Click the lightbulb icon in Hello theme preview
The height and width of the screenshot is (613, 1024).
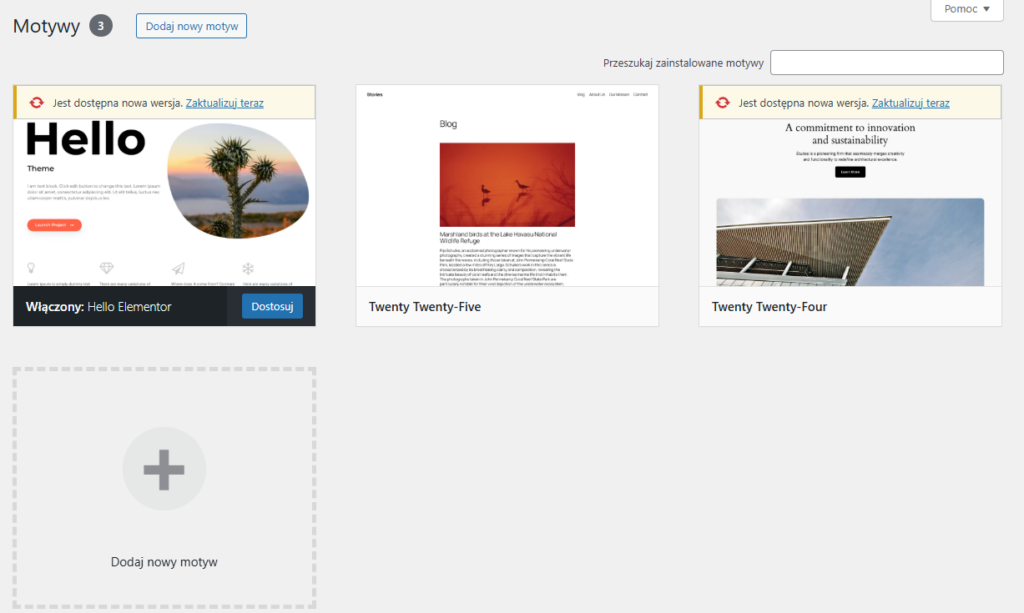point(32,268)
